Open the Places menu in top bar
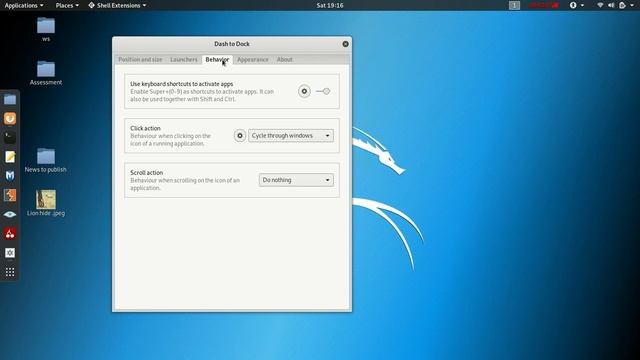 (67, 5)
